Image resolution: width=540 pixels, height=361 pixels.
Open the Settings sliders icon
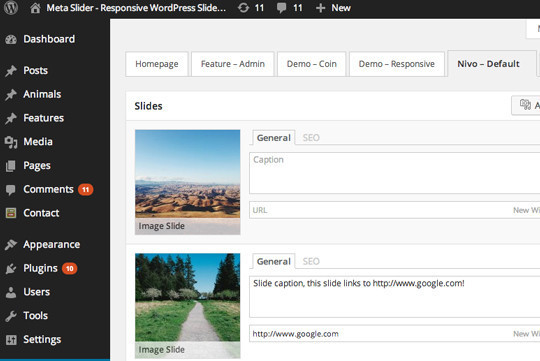[11, 340]
